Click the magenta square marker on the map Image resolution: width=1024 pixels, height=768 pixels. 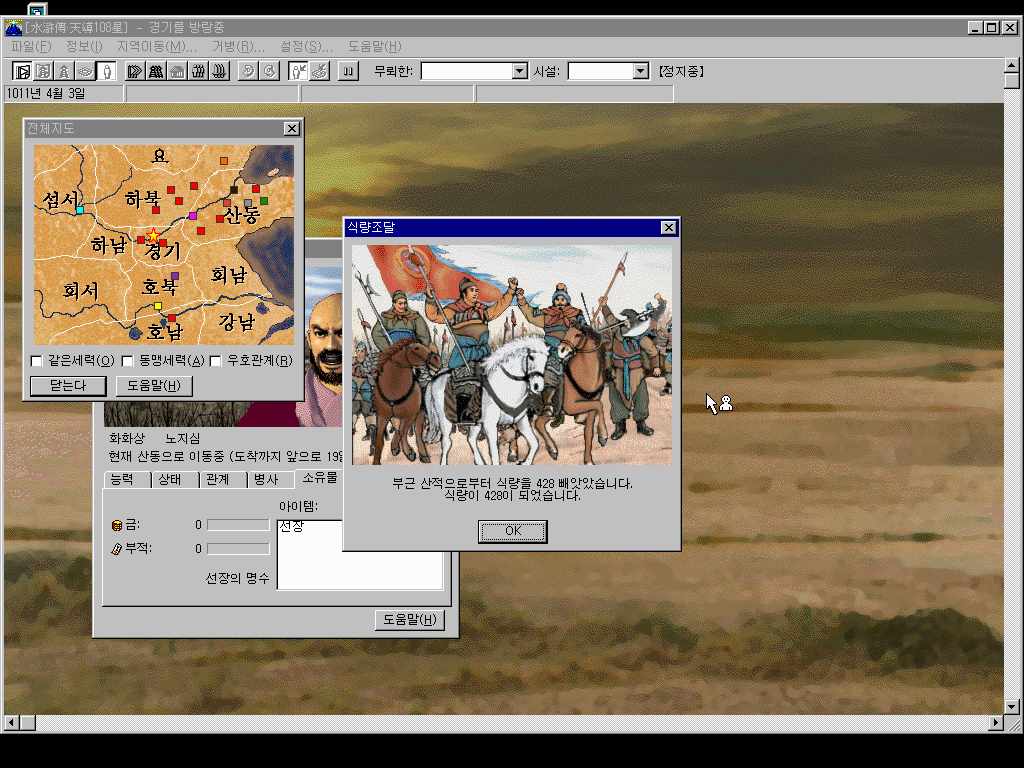(193, 216)
